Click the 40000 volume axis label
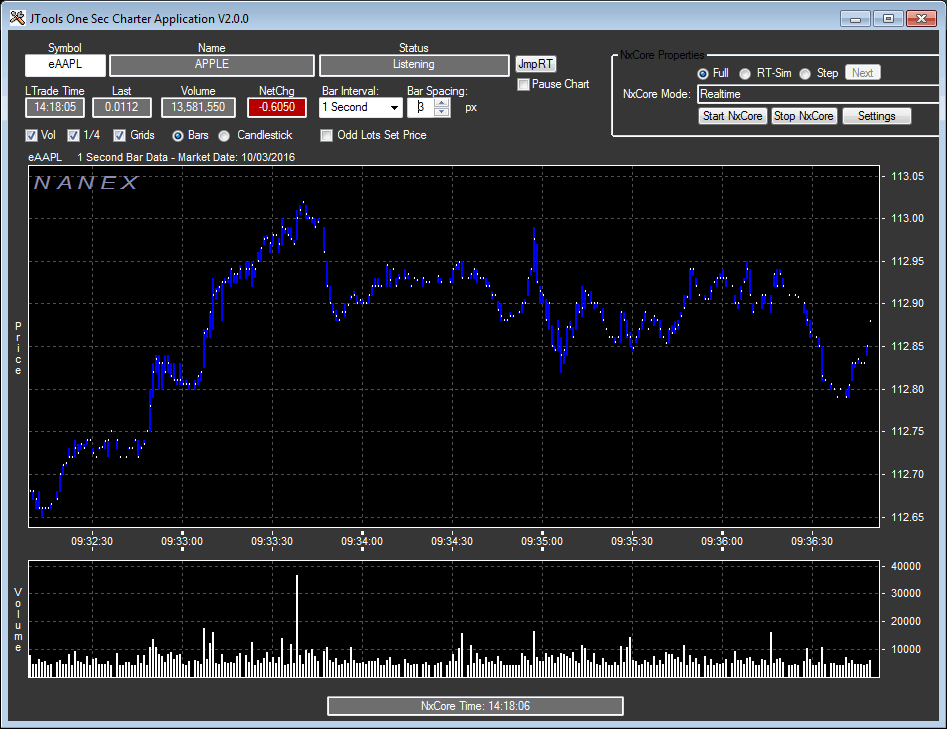The width and height of the screenshot is (947, 729). (906, 567)
